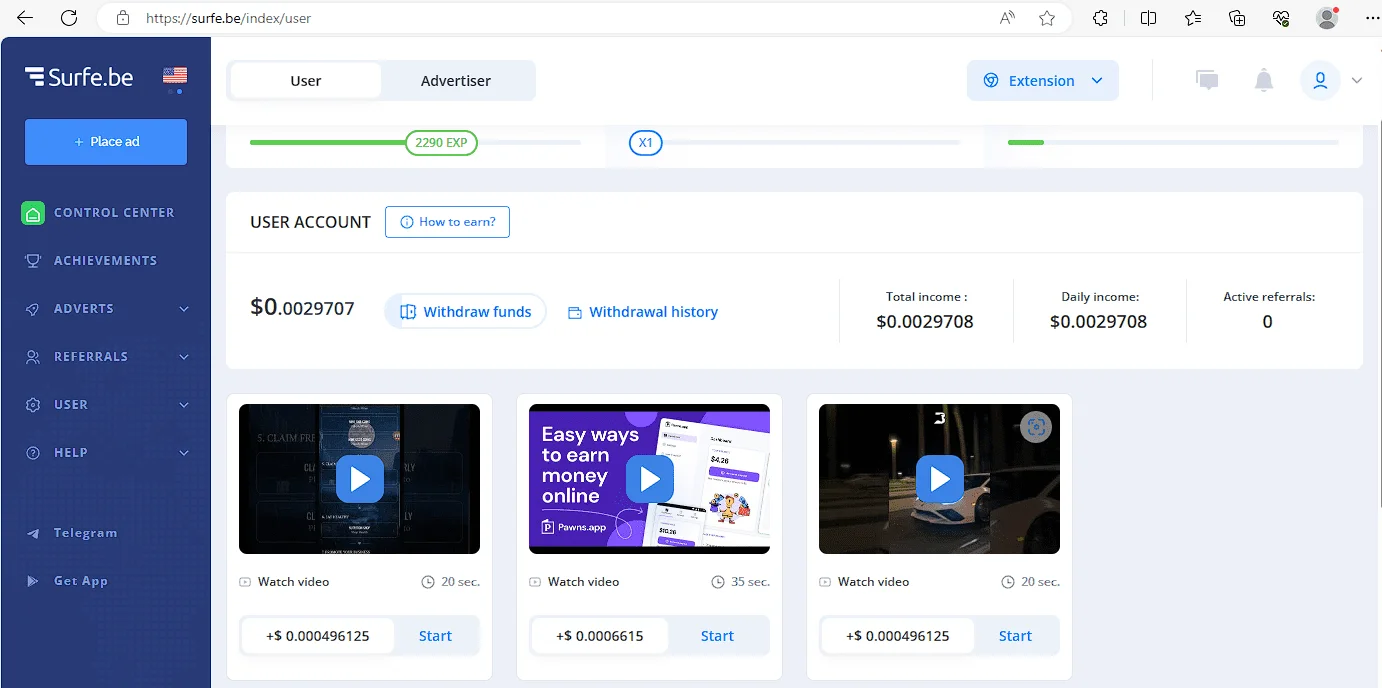The height and width of the screenshot is (688, 1382).
Task: Click the Place ad button
Action: pos(106,142)
